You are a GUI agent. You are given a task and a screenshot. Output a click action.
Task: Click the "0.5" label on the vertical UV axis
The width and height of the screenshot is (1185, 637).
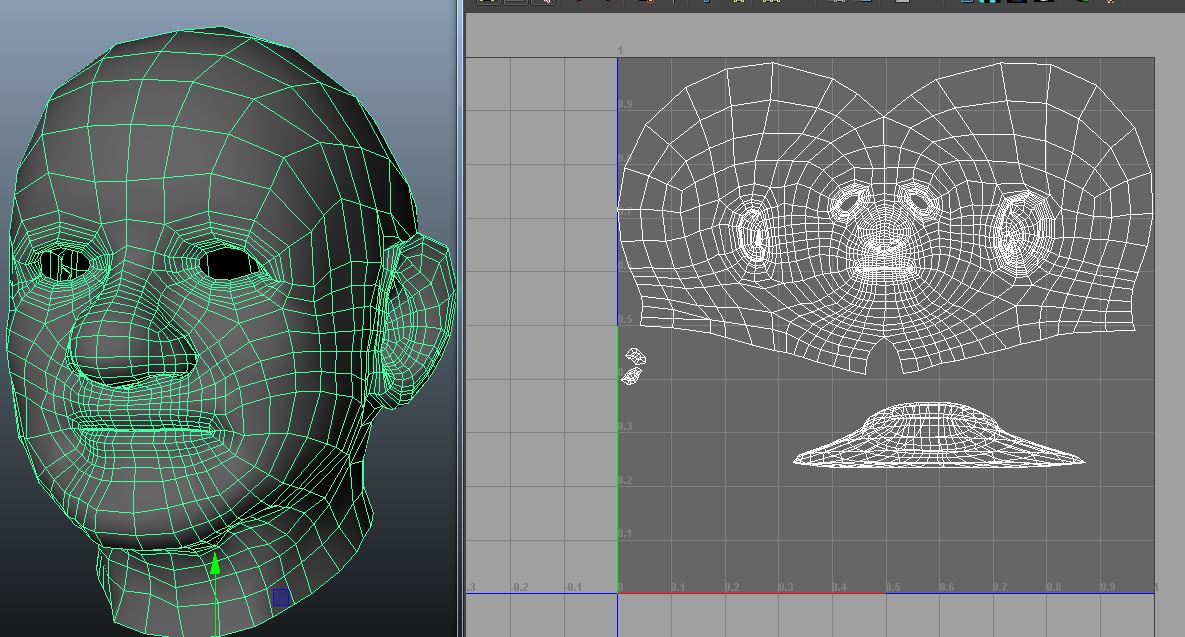(x=625, y=320)
